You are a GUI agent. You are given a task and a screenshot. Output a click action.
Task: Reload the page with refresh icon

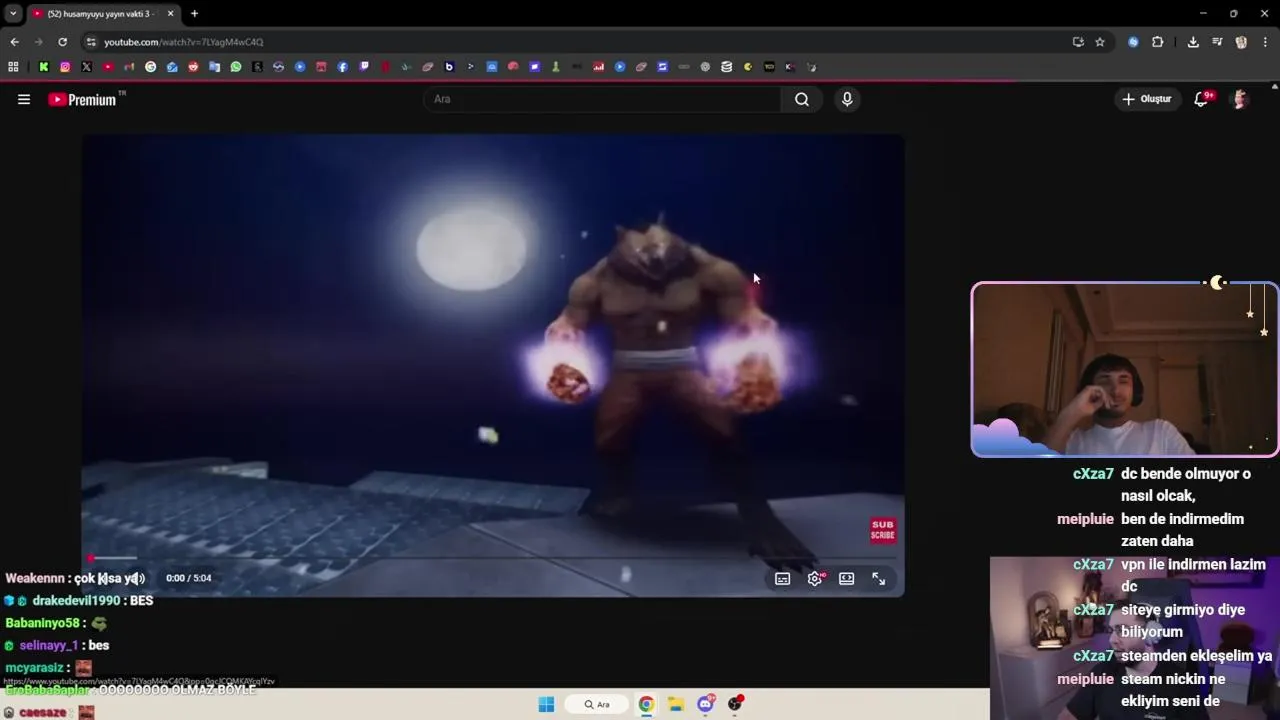(x=62, y=42)
